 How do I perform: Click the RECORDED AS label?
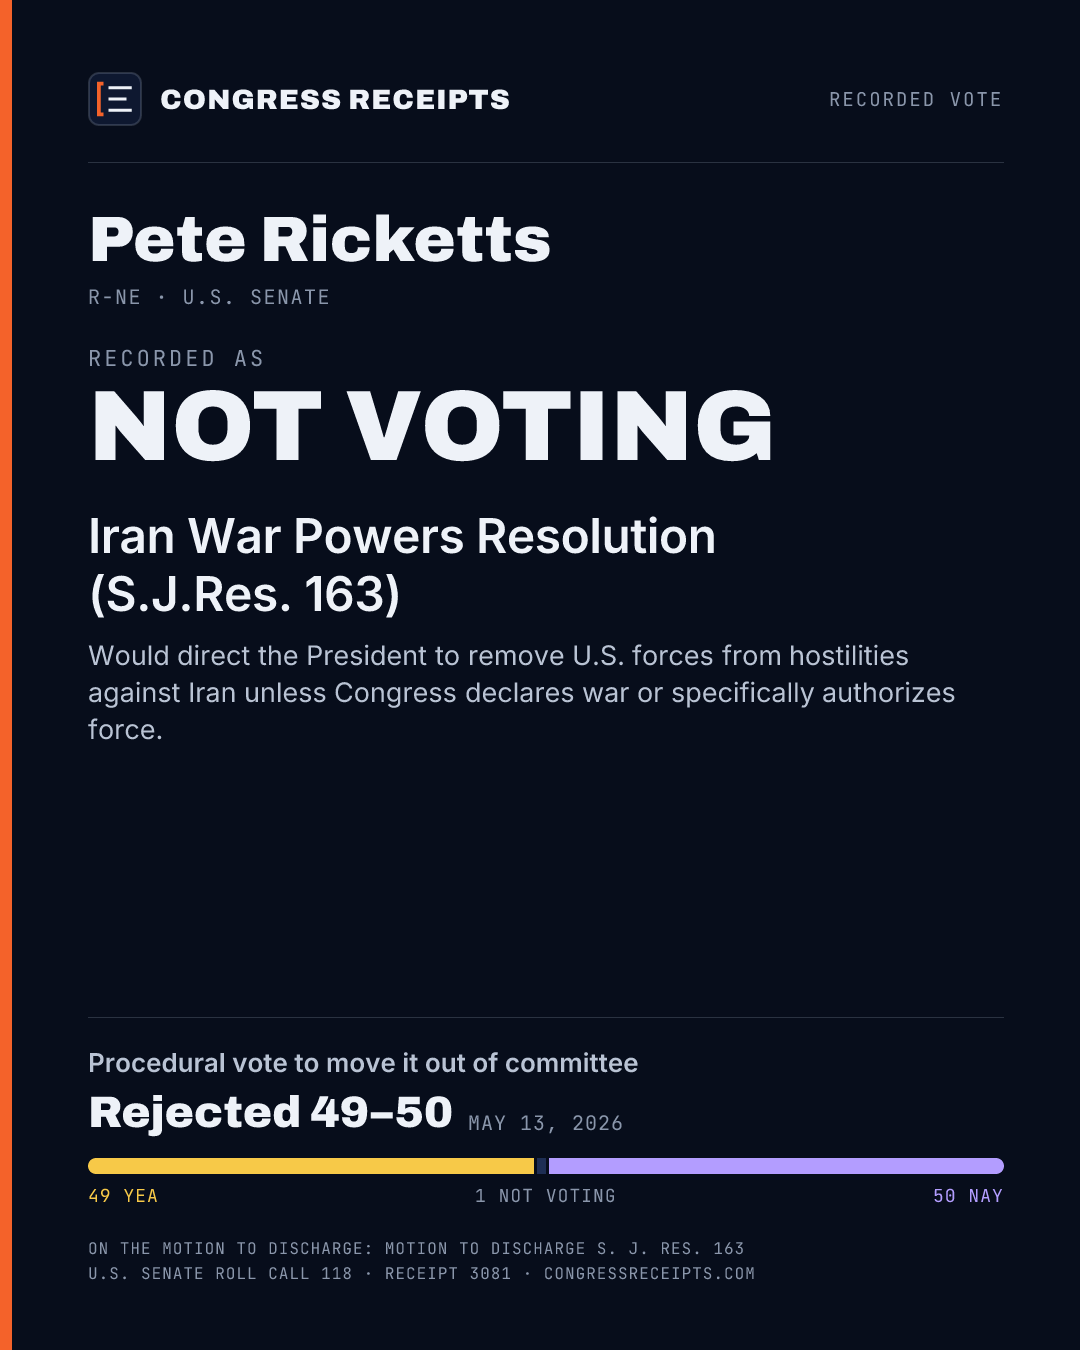(x=176, y=358)
